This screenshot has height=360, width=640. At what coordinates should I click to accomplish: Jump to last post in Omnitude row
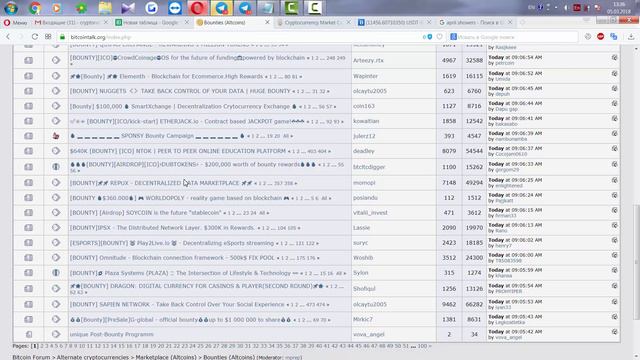pyautogui.click(x=614, y=256)
